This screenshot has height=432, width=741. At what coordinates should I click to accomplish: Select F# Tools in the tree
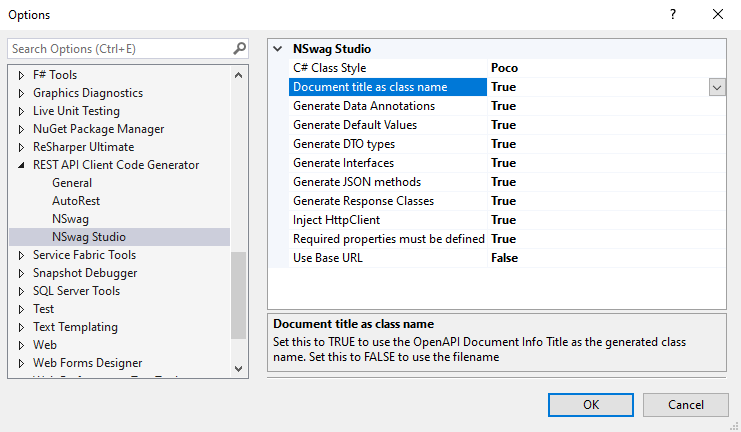pyautogui.click(x=55, y=75)
